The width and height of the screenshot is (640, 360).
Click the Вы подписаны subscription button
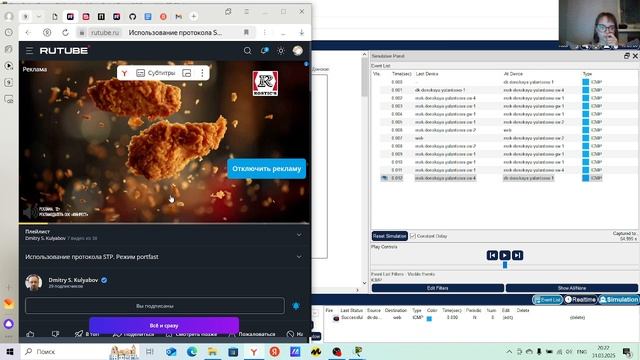click(x=155, y=306)
